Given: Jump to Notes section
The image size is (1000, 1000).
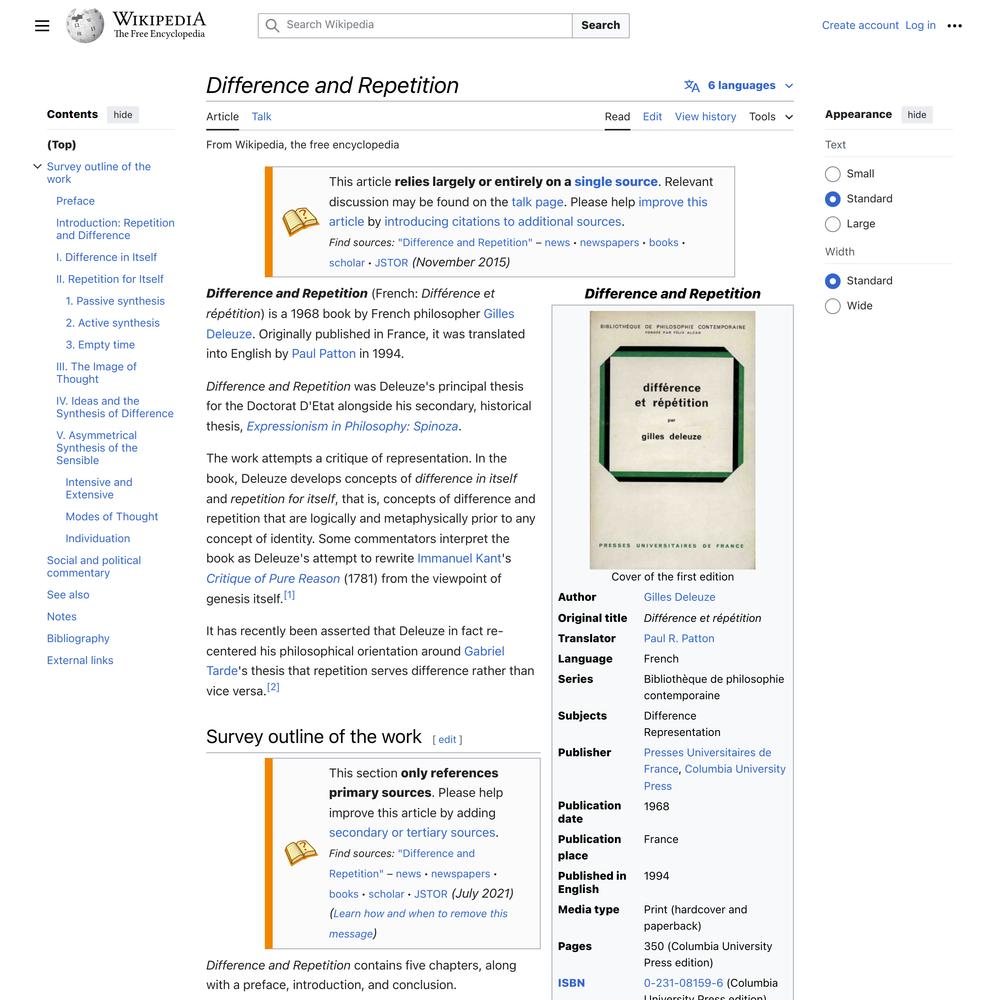Looking at the screenshot, I should coord(61,617).
